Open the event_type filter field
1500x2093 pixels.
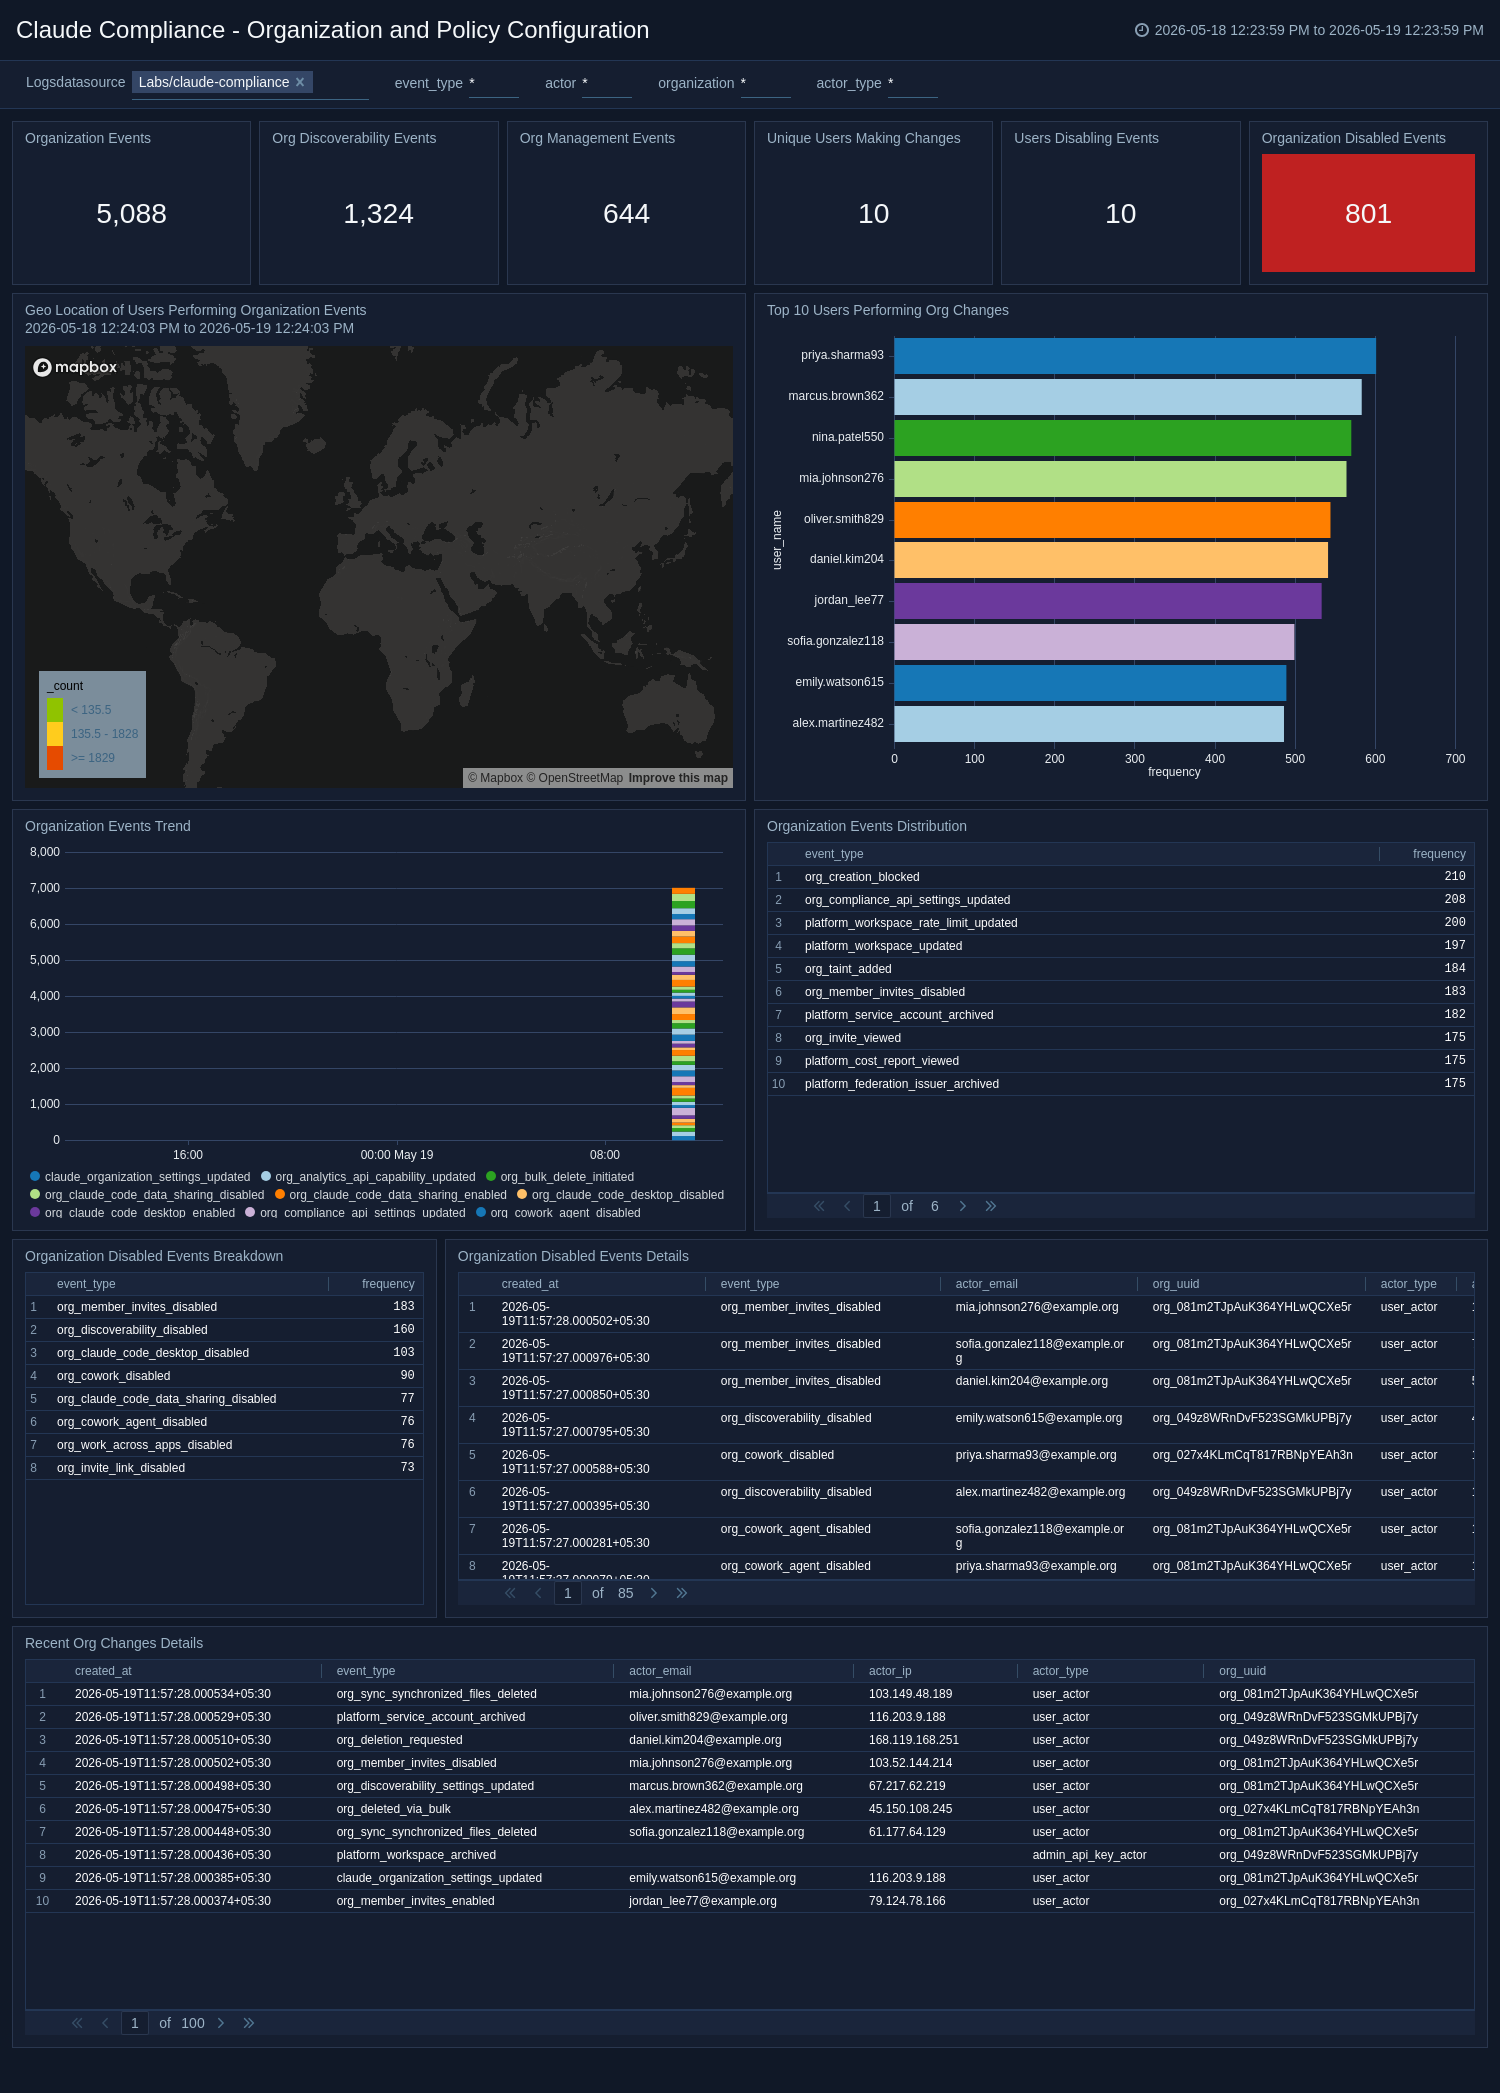[493, 84]
